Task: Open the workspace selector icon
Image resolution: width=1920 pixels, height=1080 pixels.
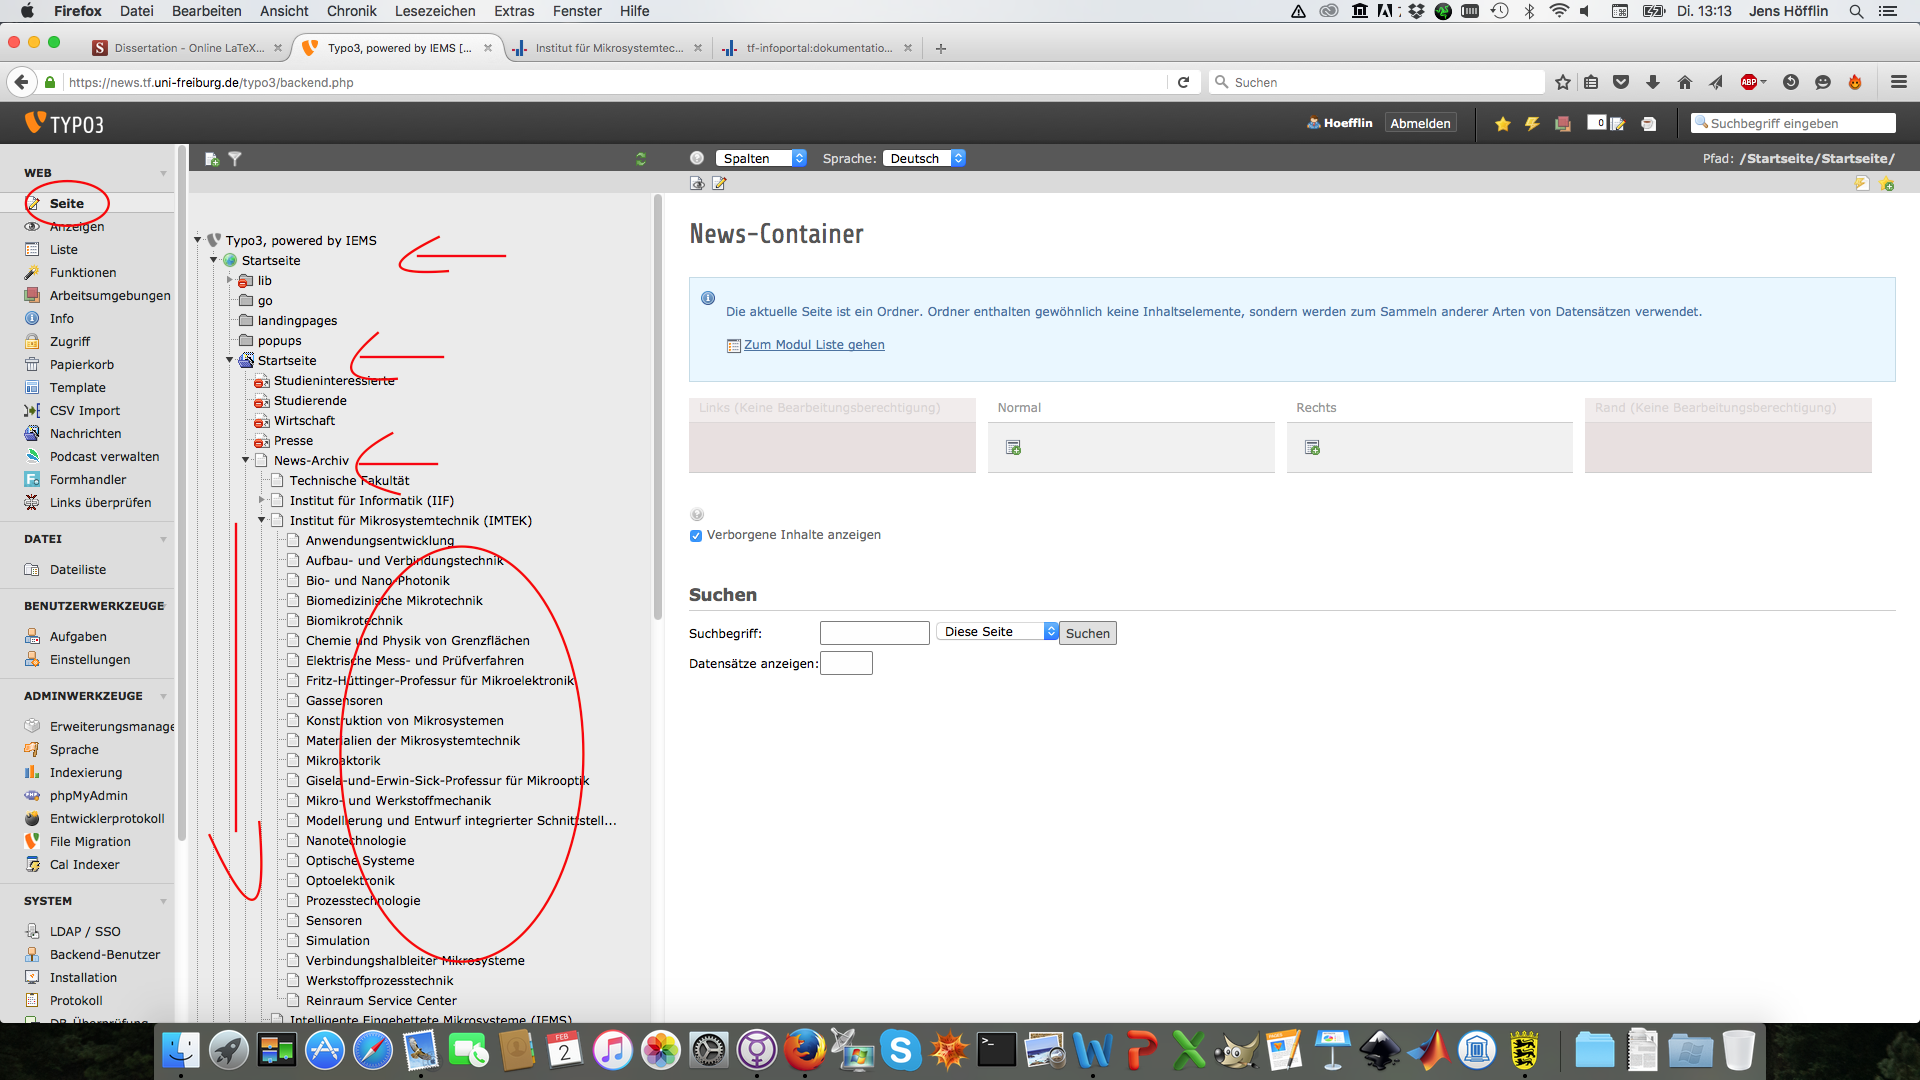Action: (x=1563, y=124)
